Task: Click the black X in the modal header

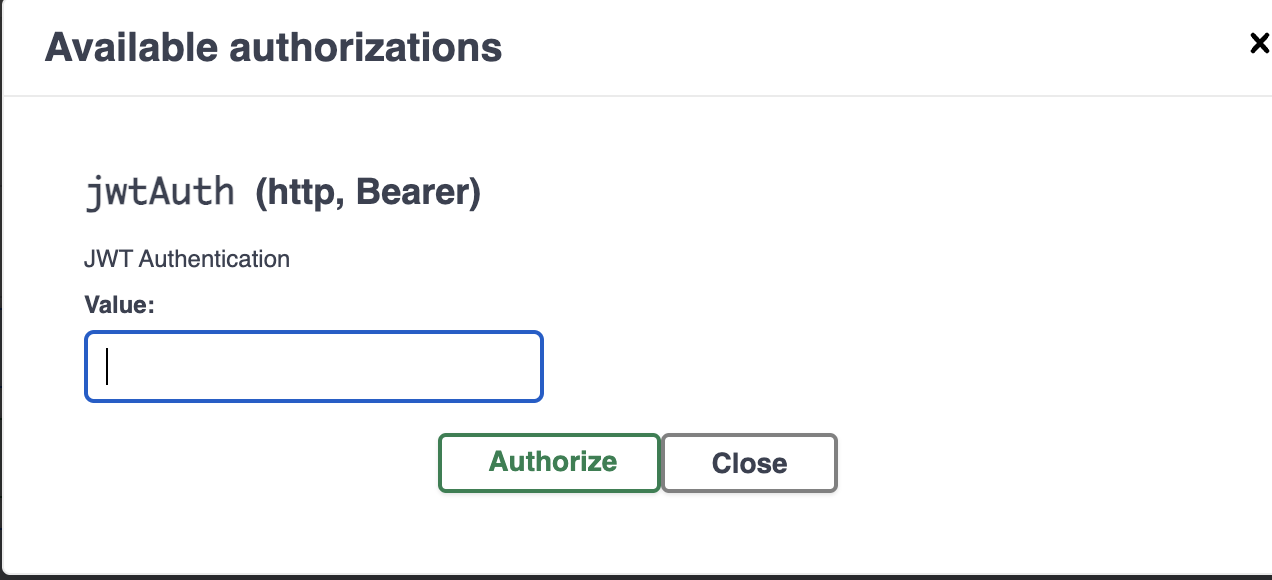Action: click(x=1259, y=44)
